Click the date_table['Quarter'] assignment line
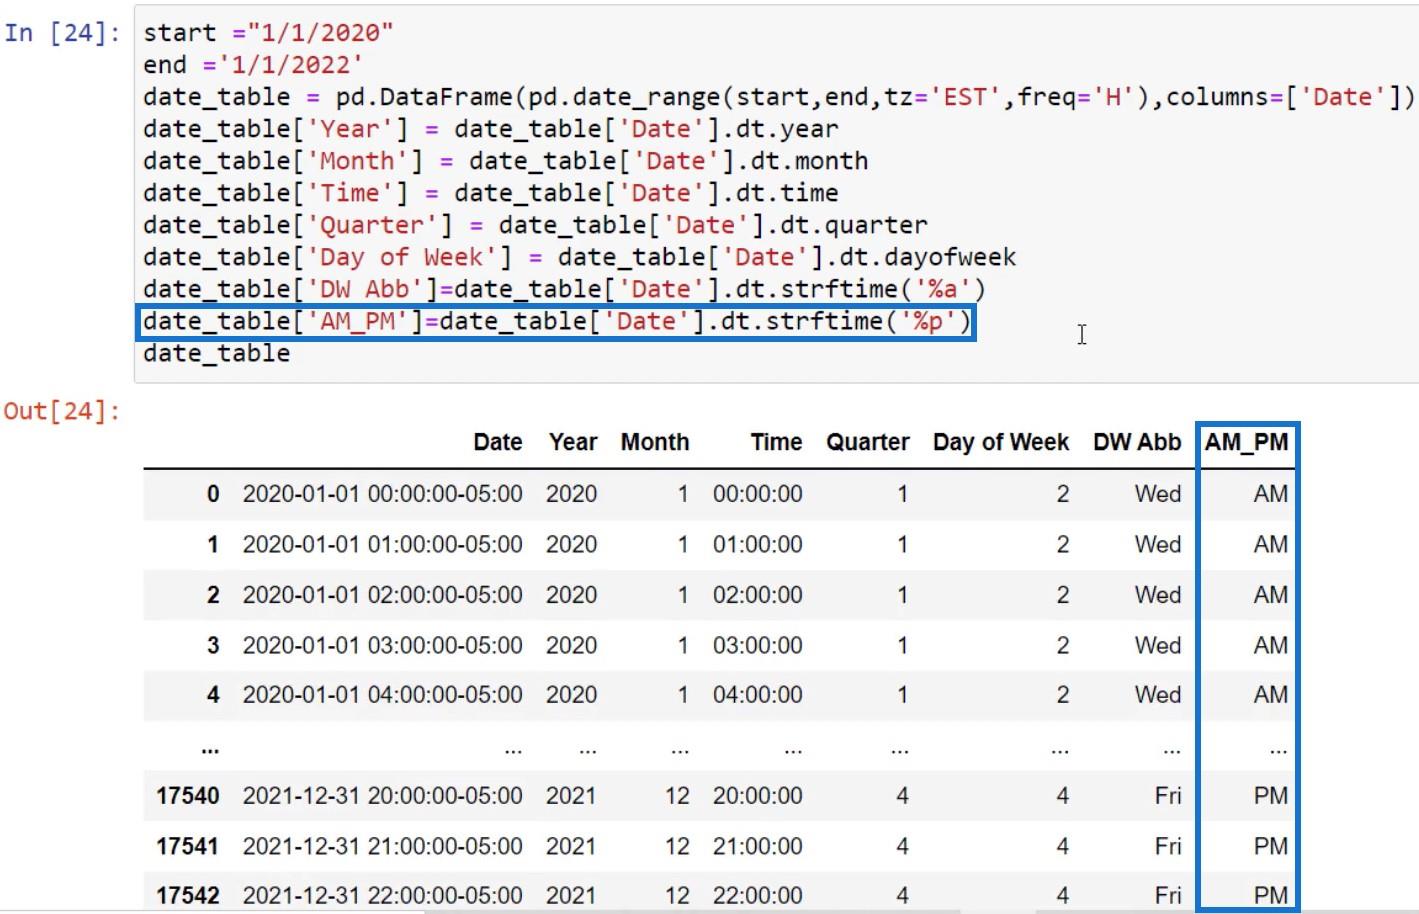The height and width of the screenshot is (914, 1419). click(x=535, y=225)
